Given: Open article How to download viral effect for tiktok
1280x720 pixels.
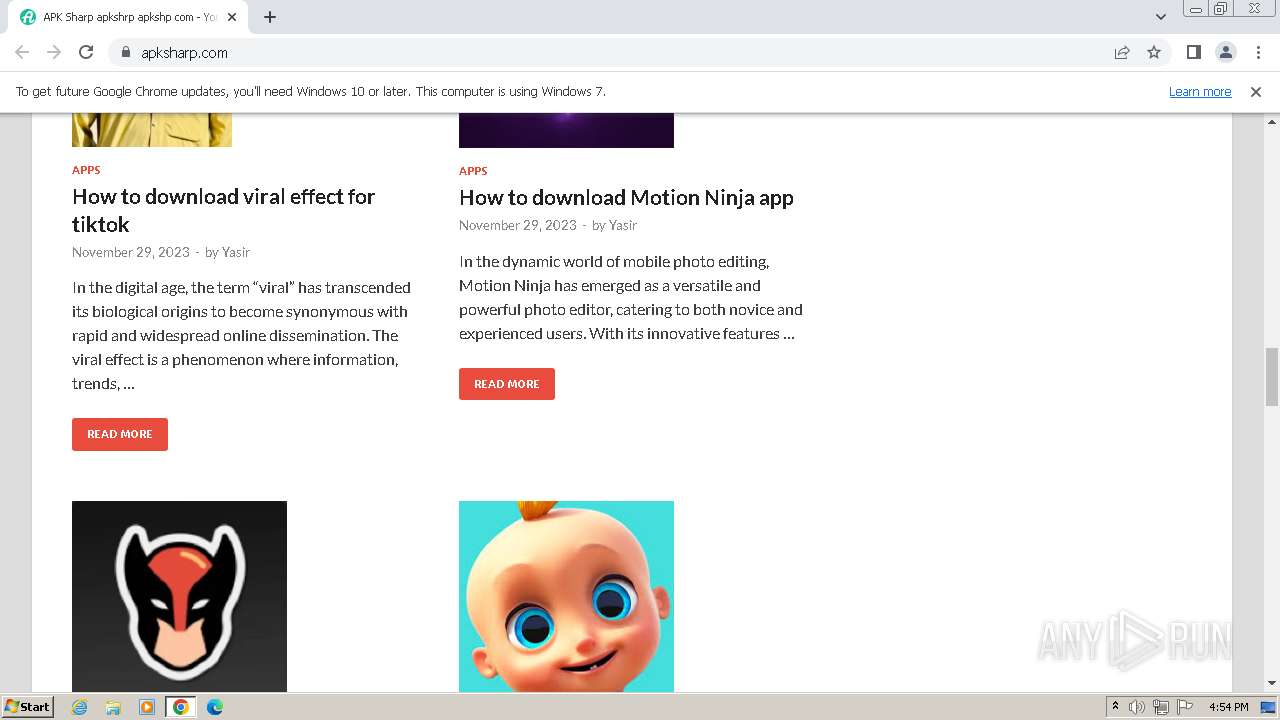Looking at the screenshot, I should pyautogui.click(x=223, y=210).
